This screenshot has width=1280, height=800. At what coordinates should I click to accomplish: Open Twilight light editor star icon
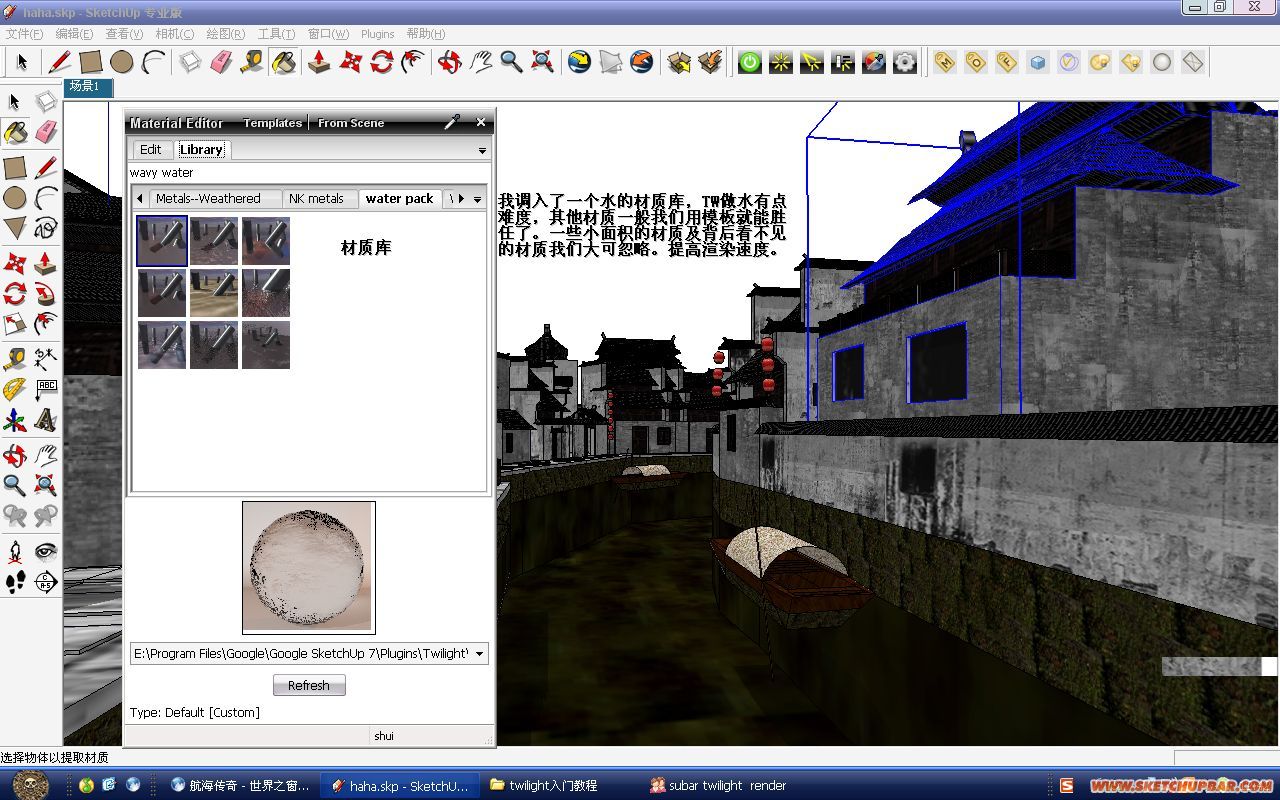(781, 62)
